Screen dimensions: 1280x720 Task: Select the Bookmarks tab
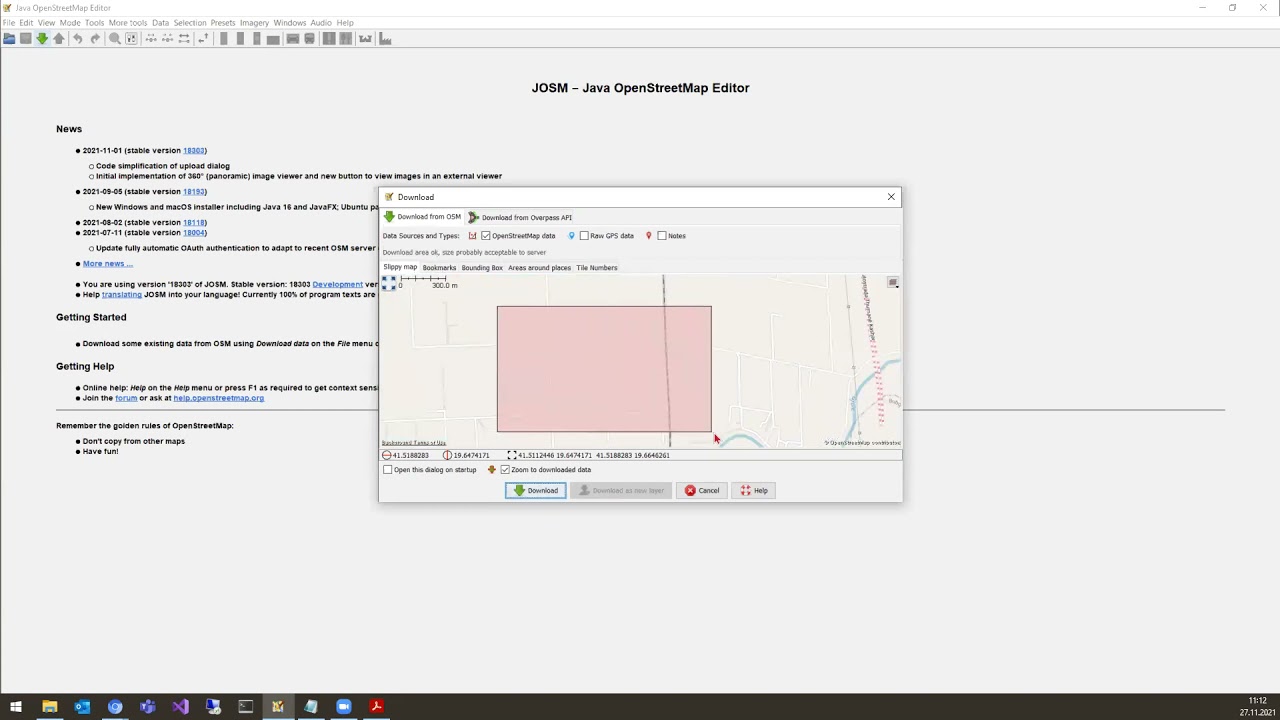[x=439, y=268]
